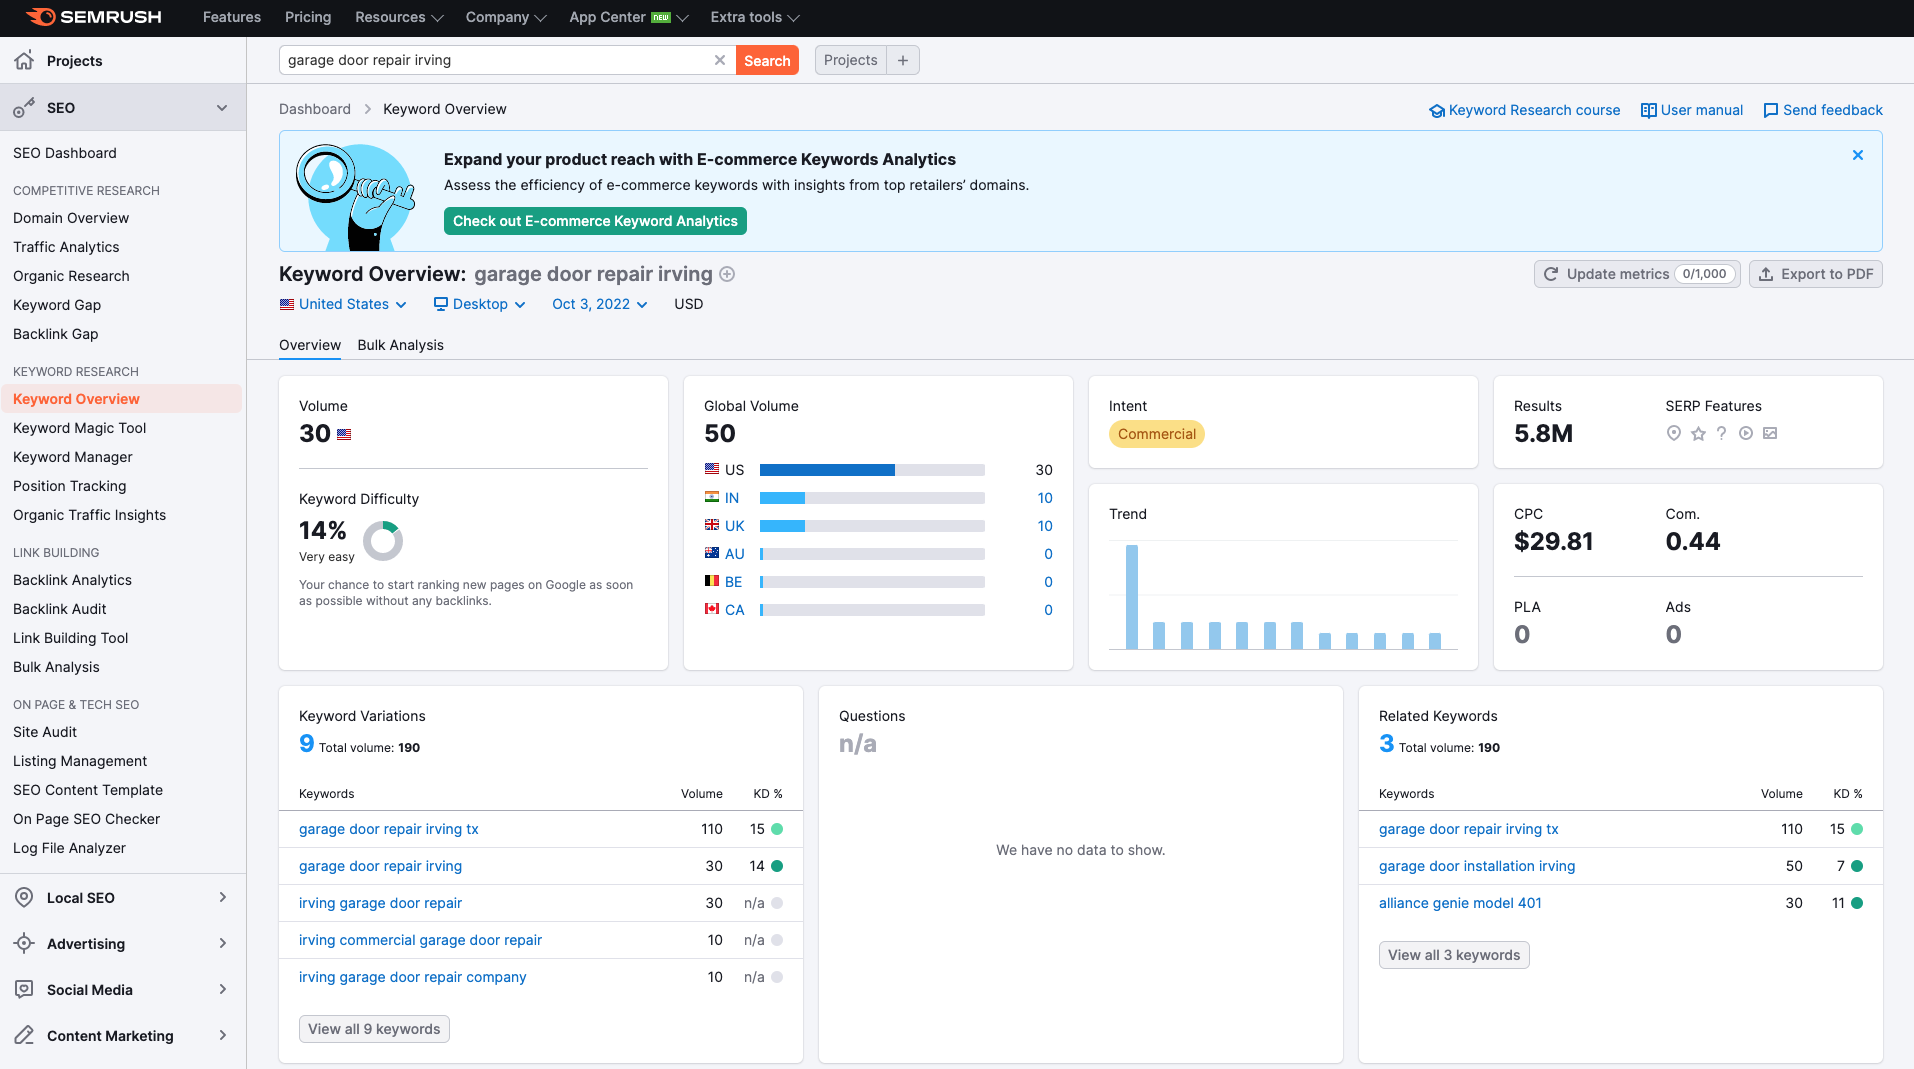Expand the Content Marketing menu arrow

point(222,1035)
